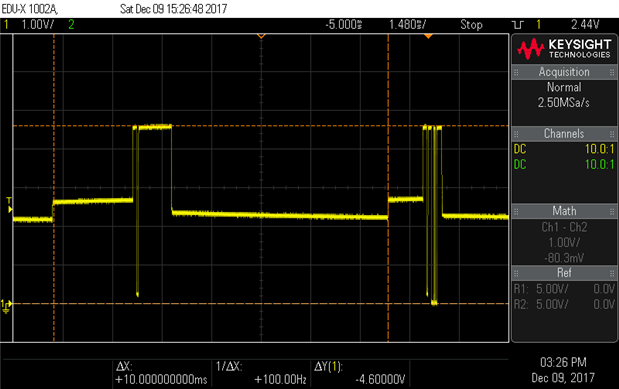Image resolution: width=619 pixels, height=389 pixels.
Task: Click the Keysight Technologies logo
Action: click(x=564, y=49)
